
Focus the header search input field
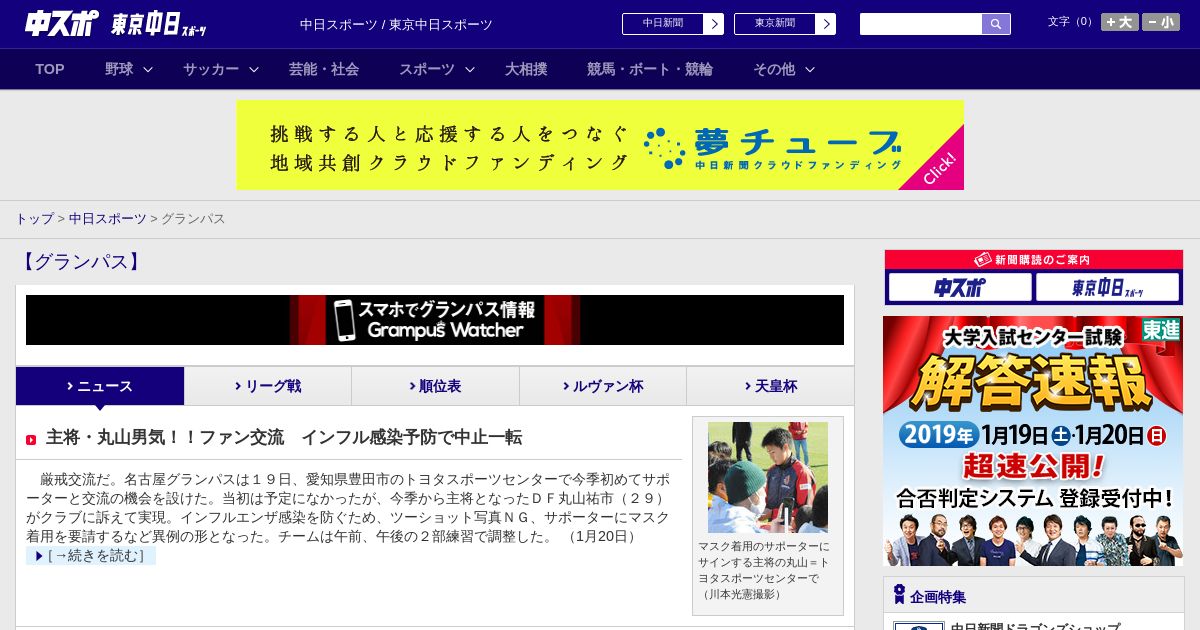pyautogui.click(x=921, y=24)
